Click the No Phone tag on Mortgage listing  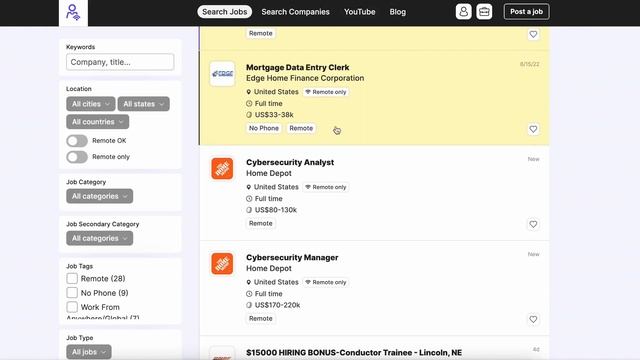264,128
